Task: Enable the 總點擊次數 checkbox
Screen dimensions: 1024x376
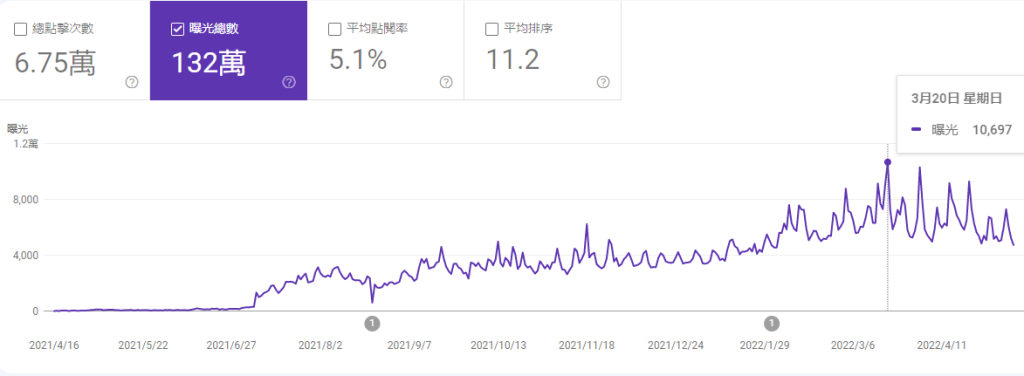Action: click(x=20, y=29)
